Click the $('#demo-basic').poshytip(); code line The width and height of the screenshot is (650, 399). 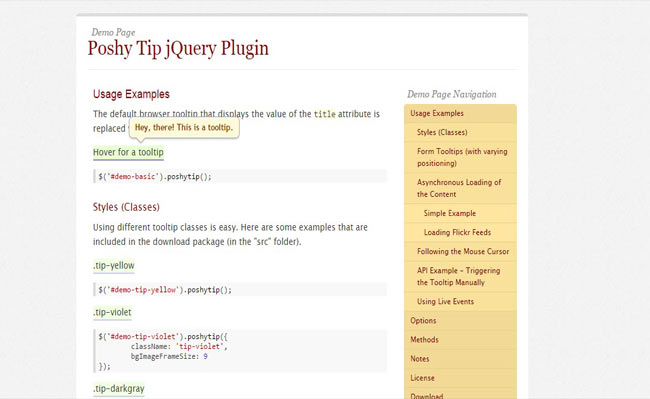pos(155,177)
